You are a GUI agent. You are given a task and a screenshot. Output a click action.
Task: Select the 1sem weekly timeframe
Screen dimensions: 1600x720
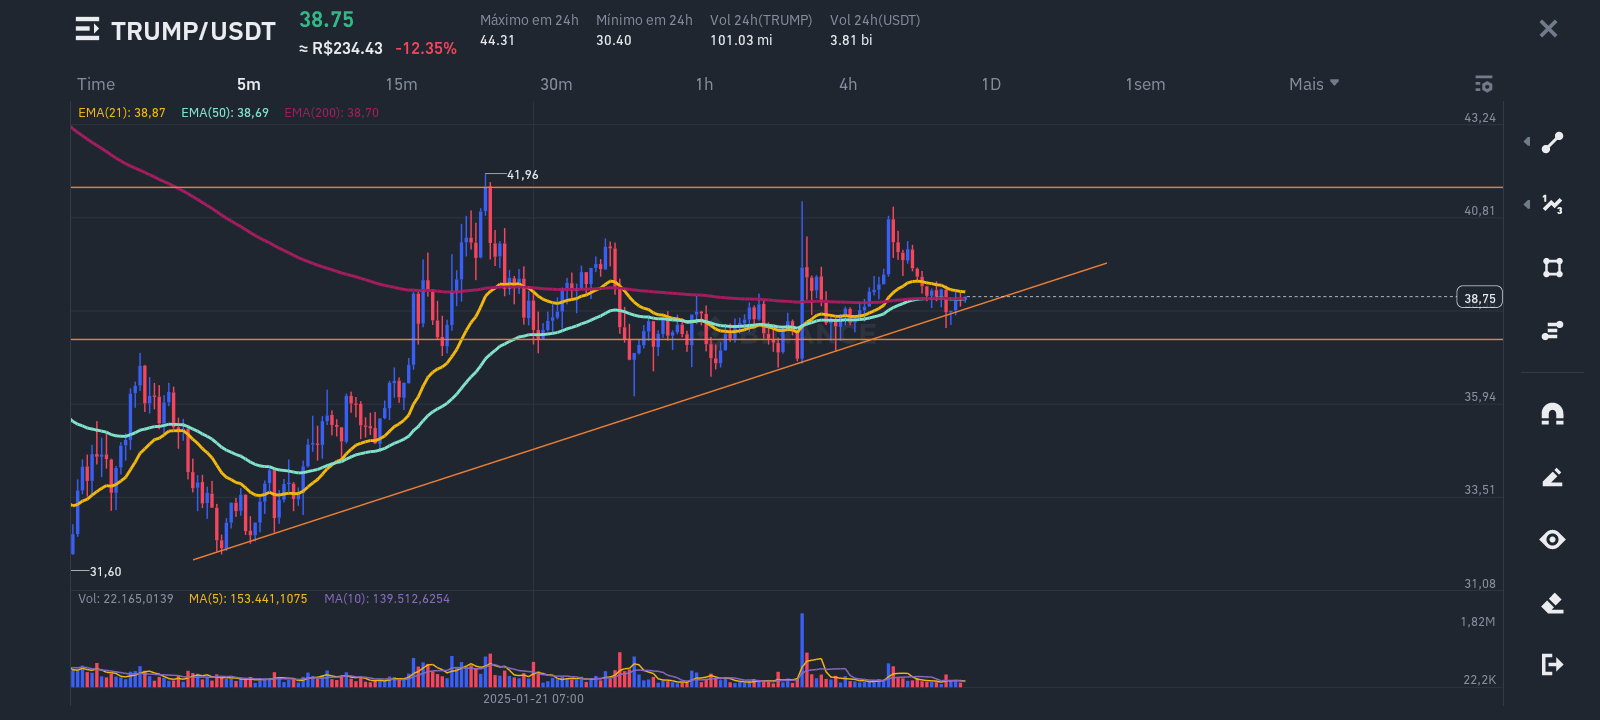(1146, 84)
